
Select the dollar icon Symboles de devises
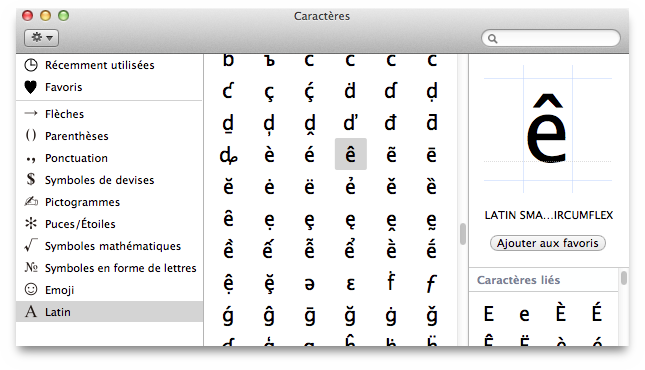coord(31,179)
